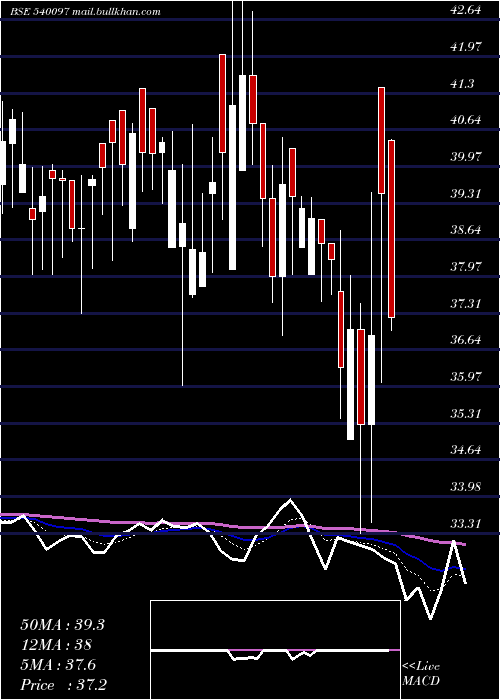Select the 42.64 price axis label
500x700 pixels.
pyautogui.click(x=466, y=10)
